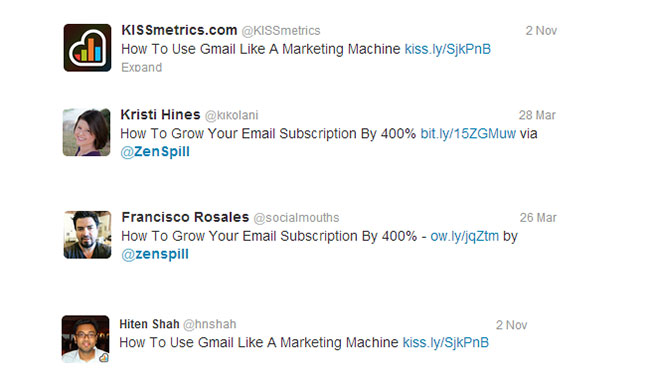Follow the bit.ly/15ZGMuw link

(x=468, y=133)
